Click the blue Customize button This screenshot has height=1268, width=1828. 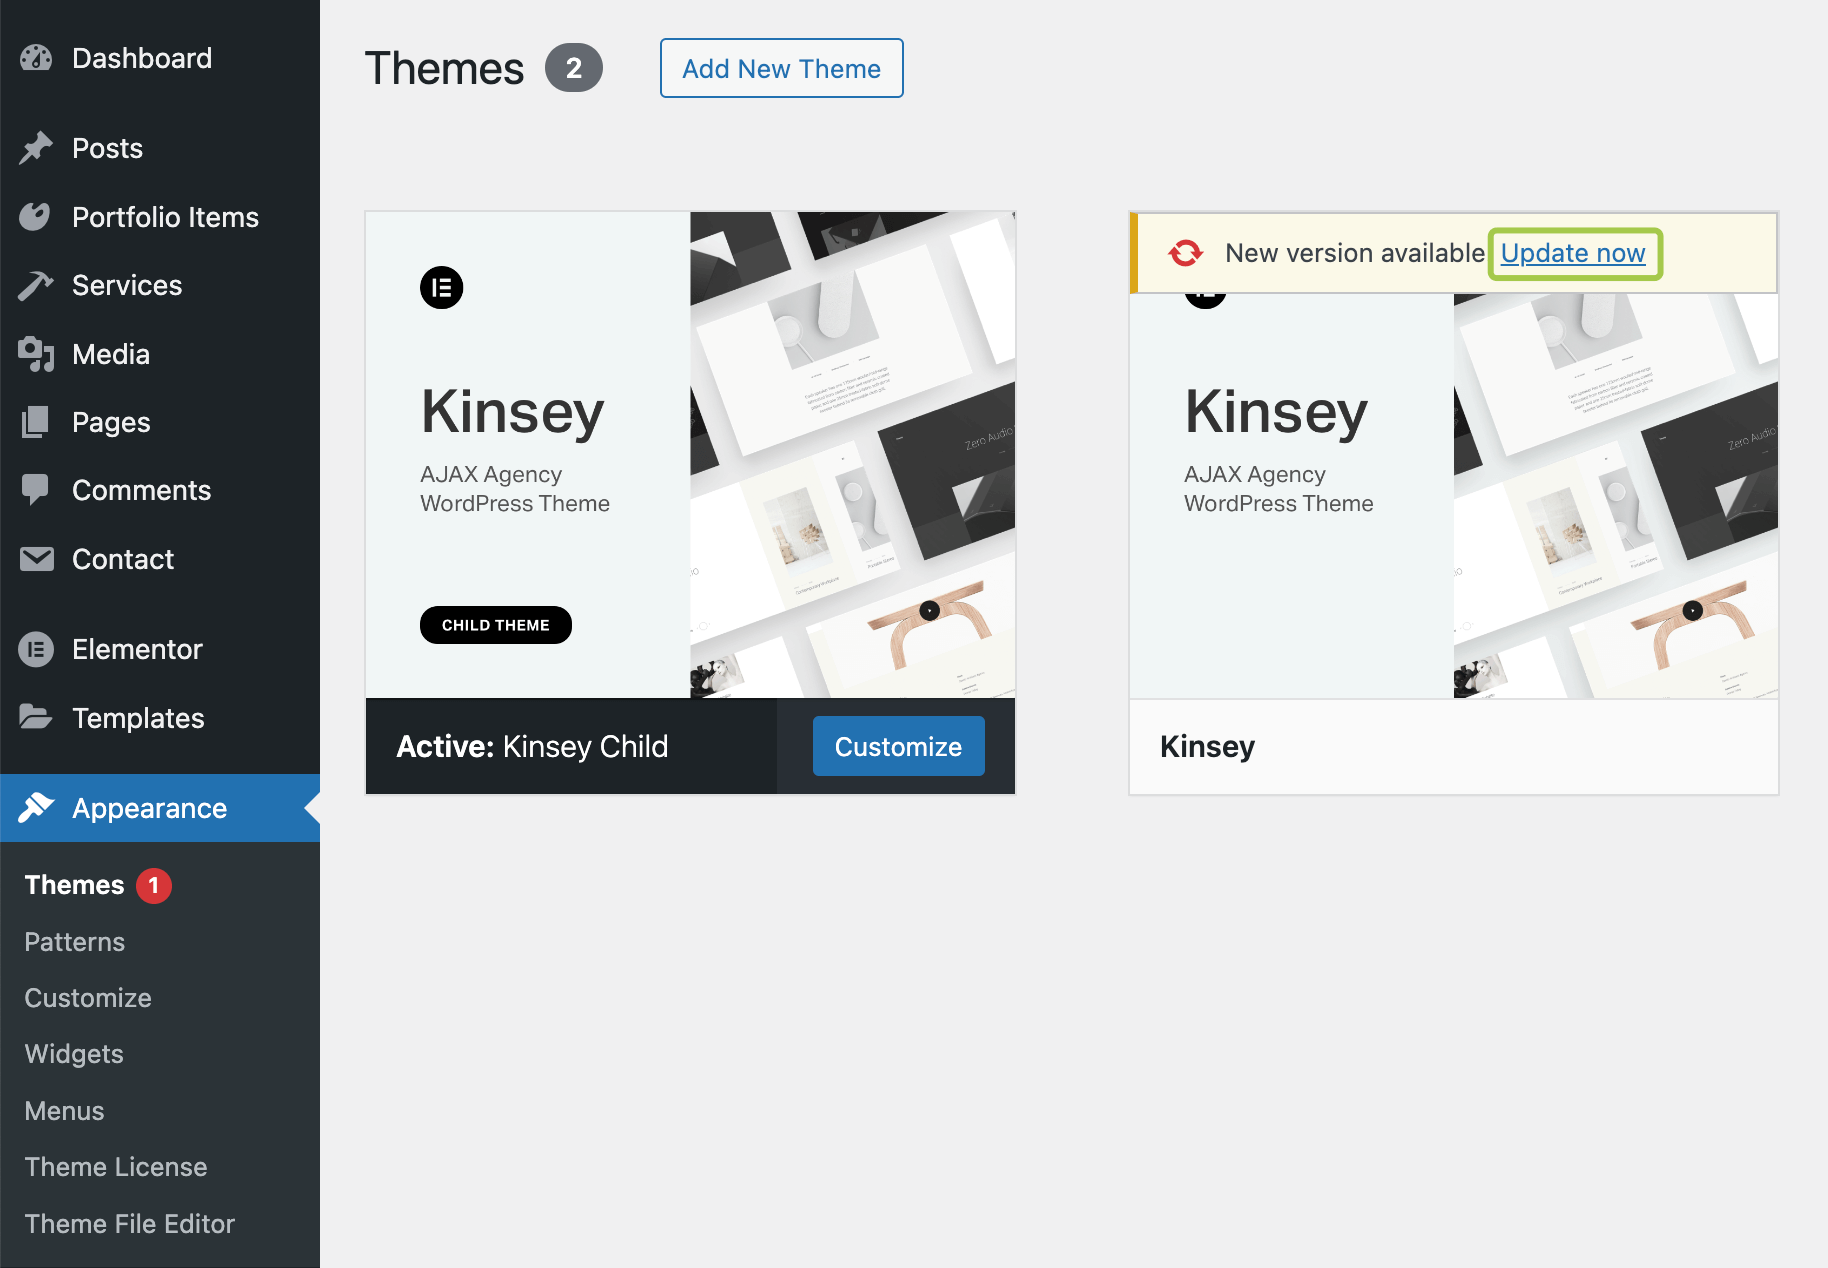coord(898,746)
